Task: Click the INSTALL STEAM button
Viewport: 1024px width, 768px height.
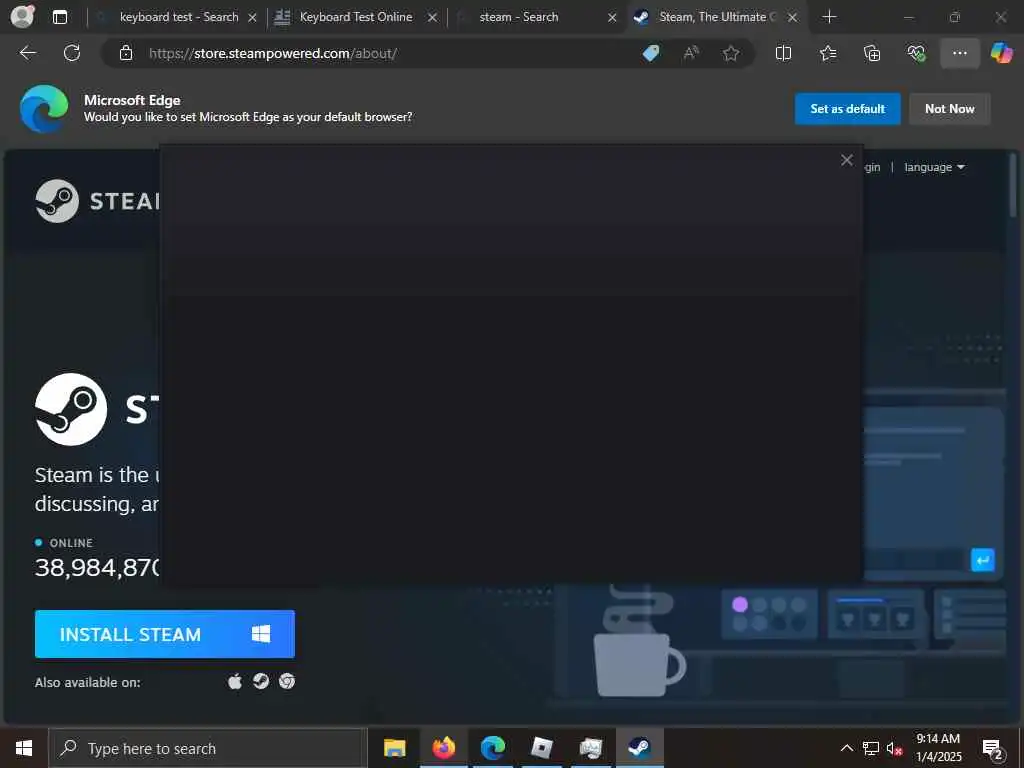Action: click(x=165, y=633)
